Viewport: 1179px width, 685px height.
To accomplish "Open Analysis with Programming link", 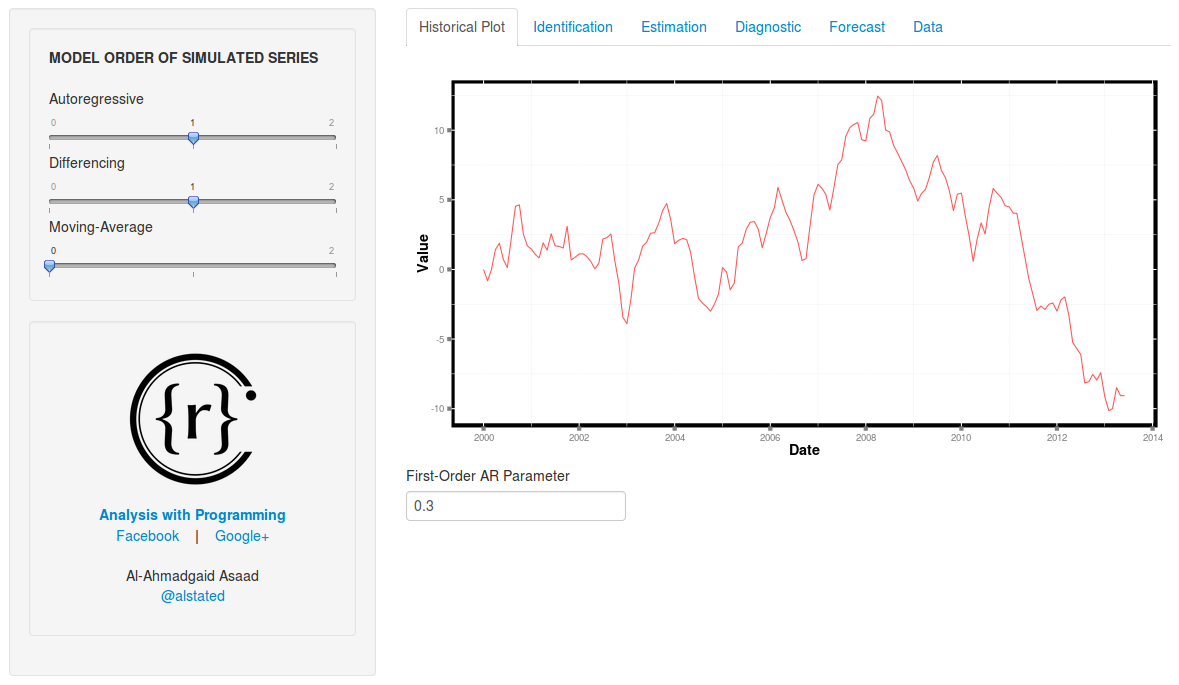I will (192, 515).
